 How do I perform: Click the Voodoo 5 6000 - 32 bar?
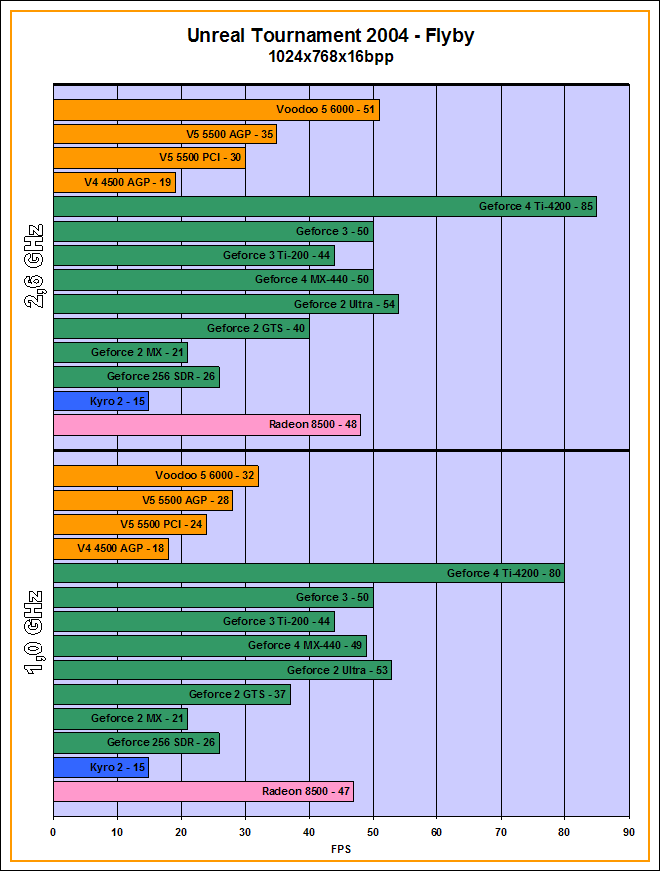[x=155, y=476]
